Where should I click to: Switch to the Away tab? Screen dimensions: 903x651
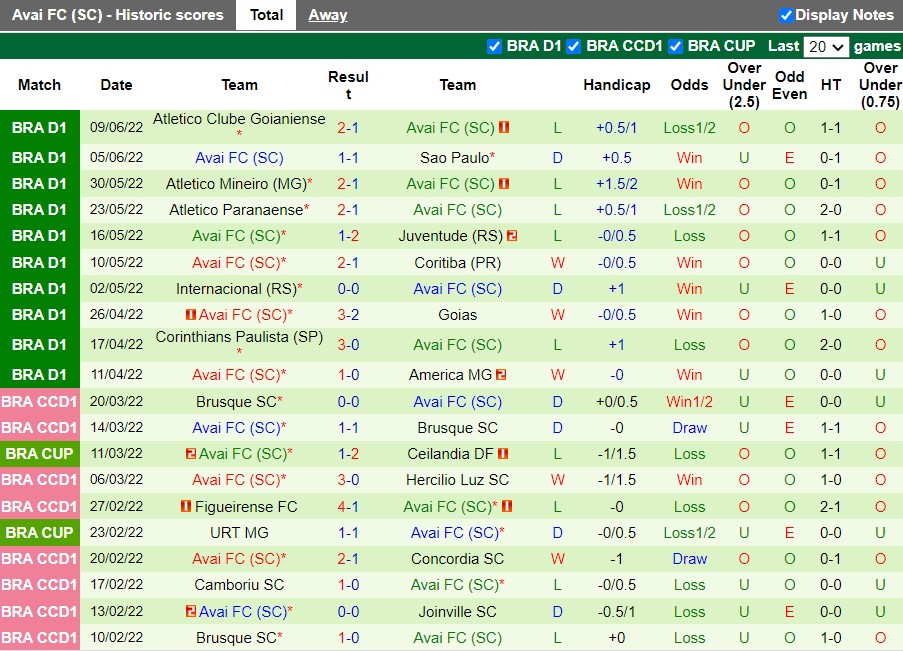328,15
